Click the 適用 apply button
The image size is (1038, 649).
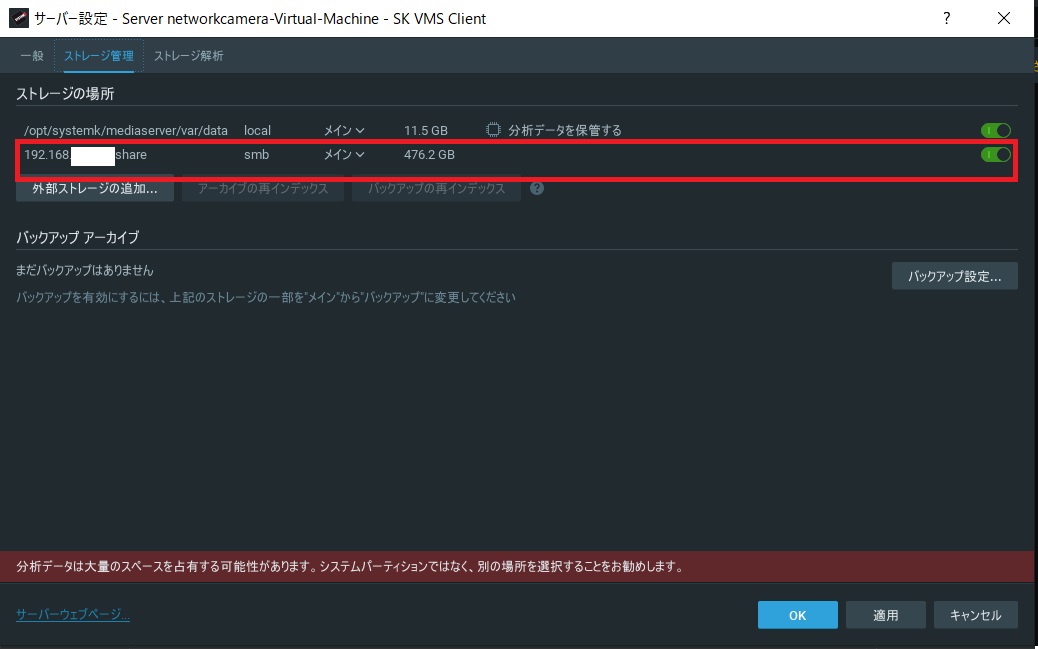pyautogui.click(x=886, y=615)
